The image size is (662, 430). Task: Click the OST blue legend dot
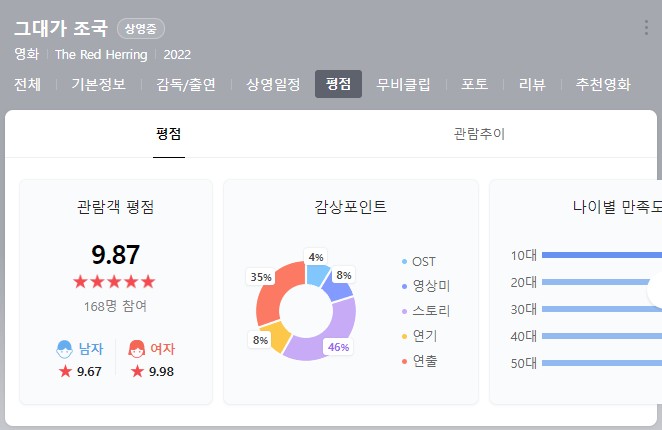[404, 262]
